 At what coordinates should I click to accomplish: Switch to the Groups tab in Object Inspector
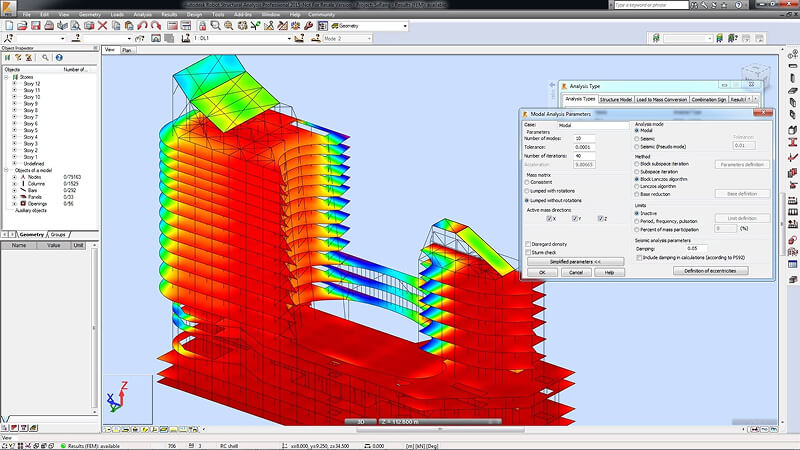pyautogui.click(x=58, y=235)
